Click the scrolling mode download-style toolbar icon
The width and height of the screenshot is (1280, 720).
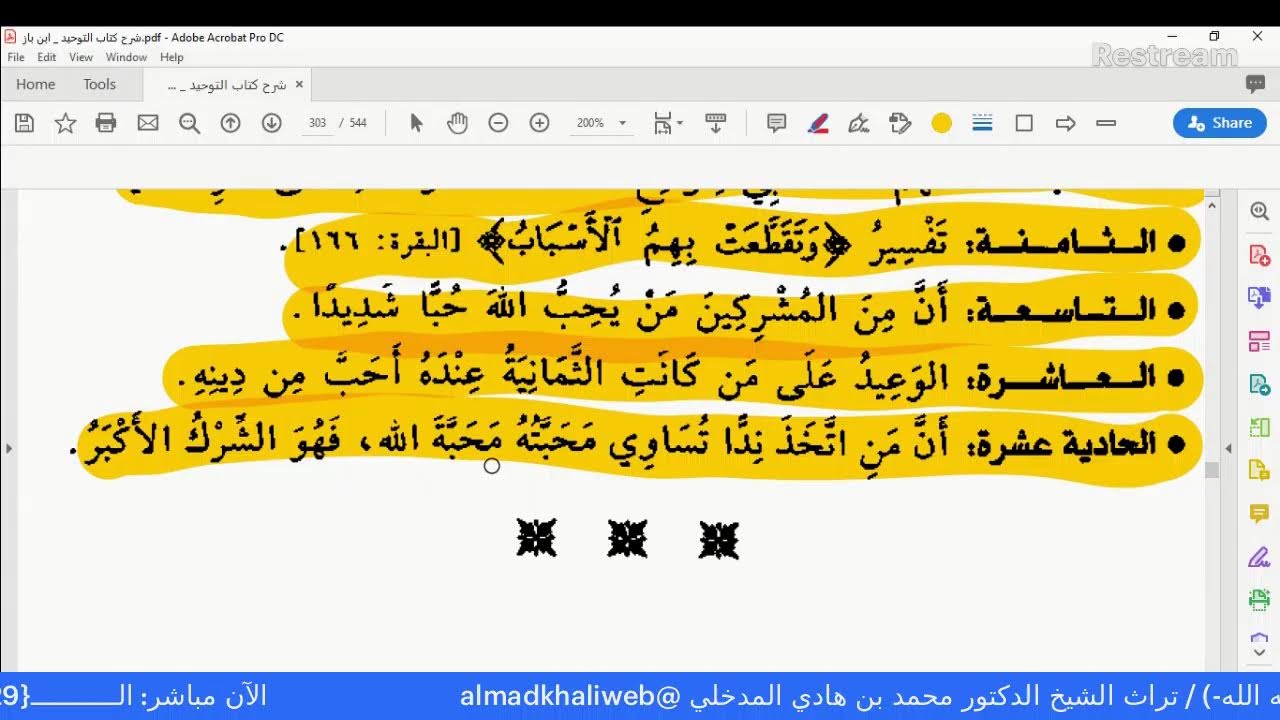tap(715, 123)
